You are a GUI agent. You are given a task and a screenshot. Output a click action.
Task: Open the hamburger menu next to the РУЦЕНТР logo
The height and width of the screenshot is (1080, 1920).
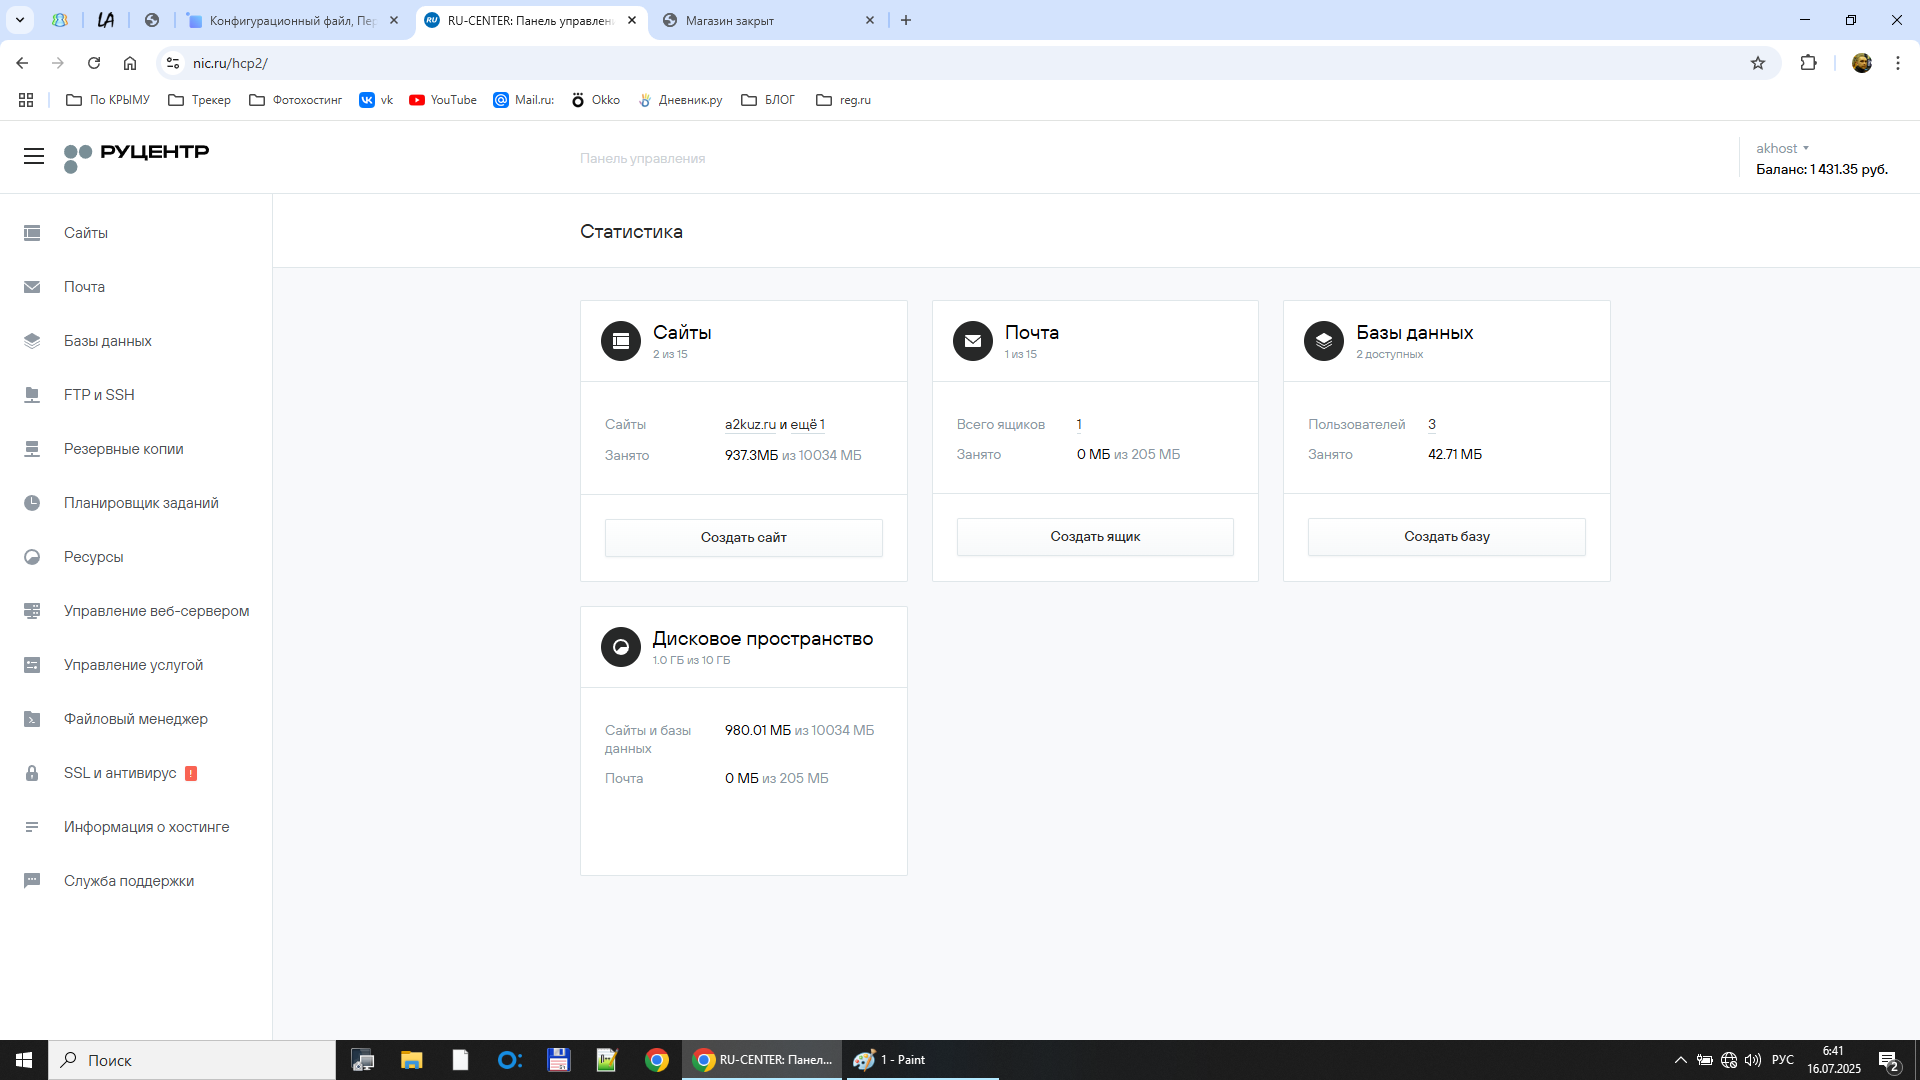click(34, 156)
